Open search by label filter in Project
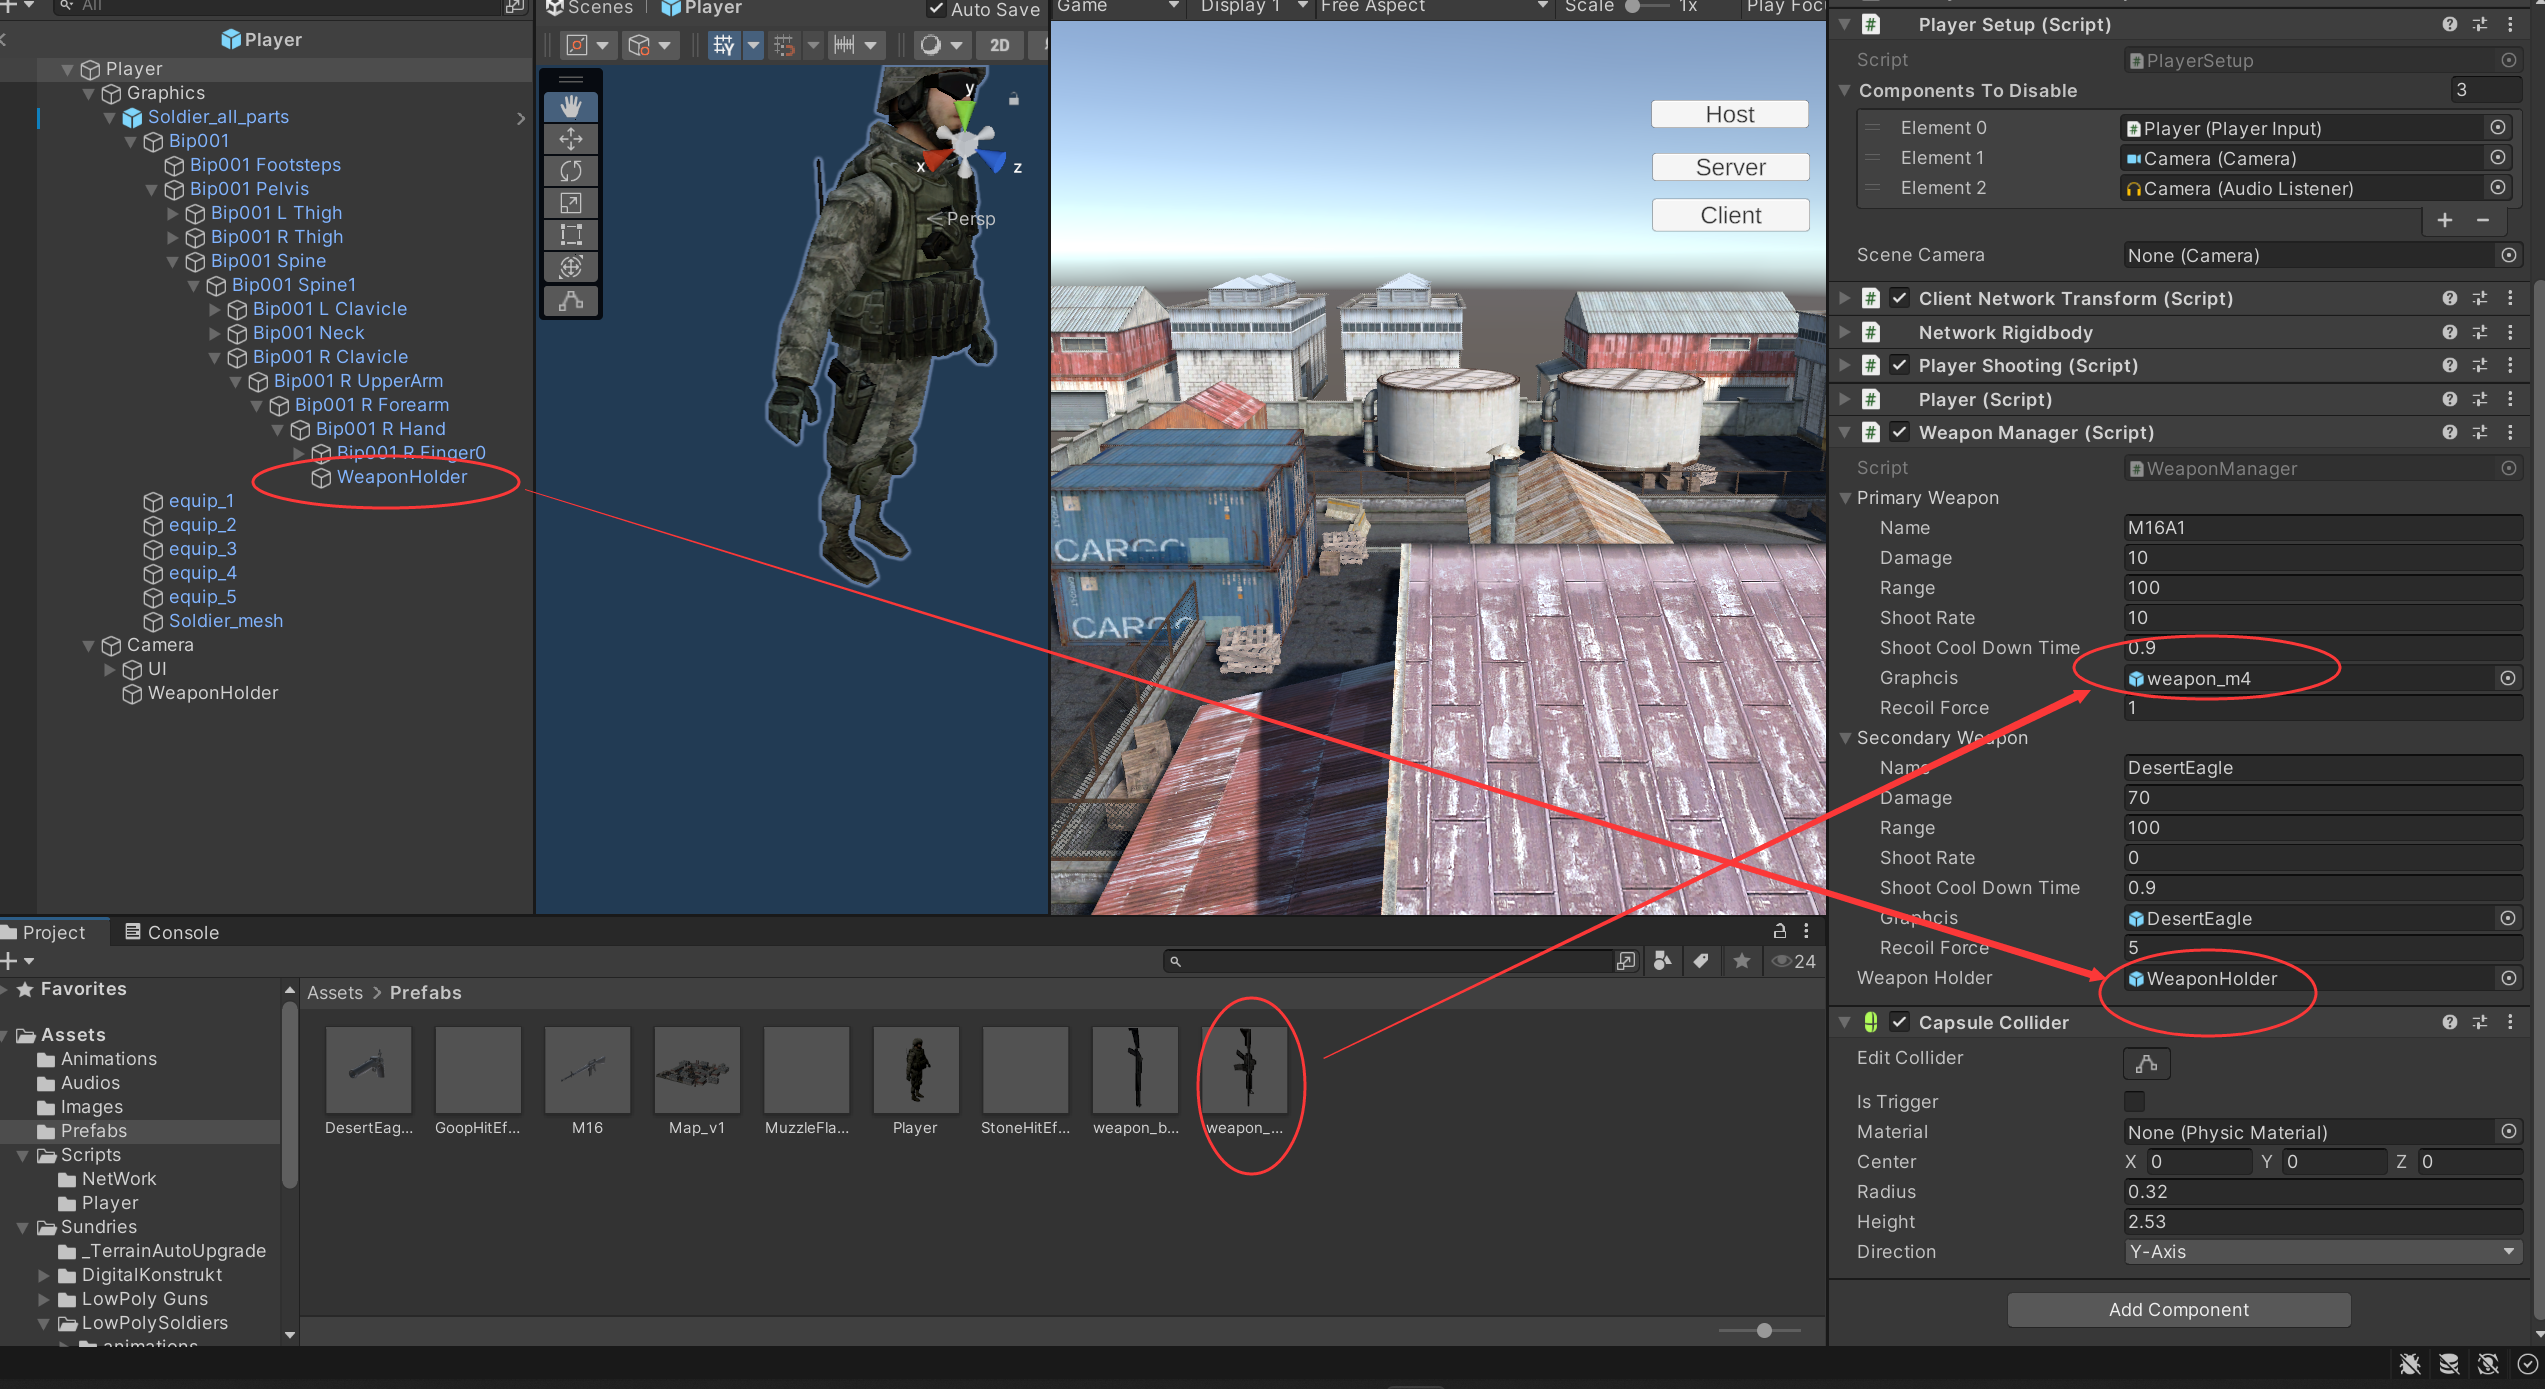Viewport: 2545px width, 1389px height. [x=1701, y=961]
